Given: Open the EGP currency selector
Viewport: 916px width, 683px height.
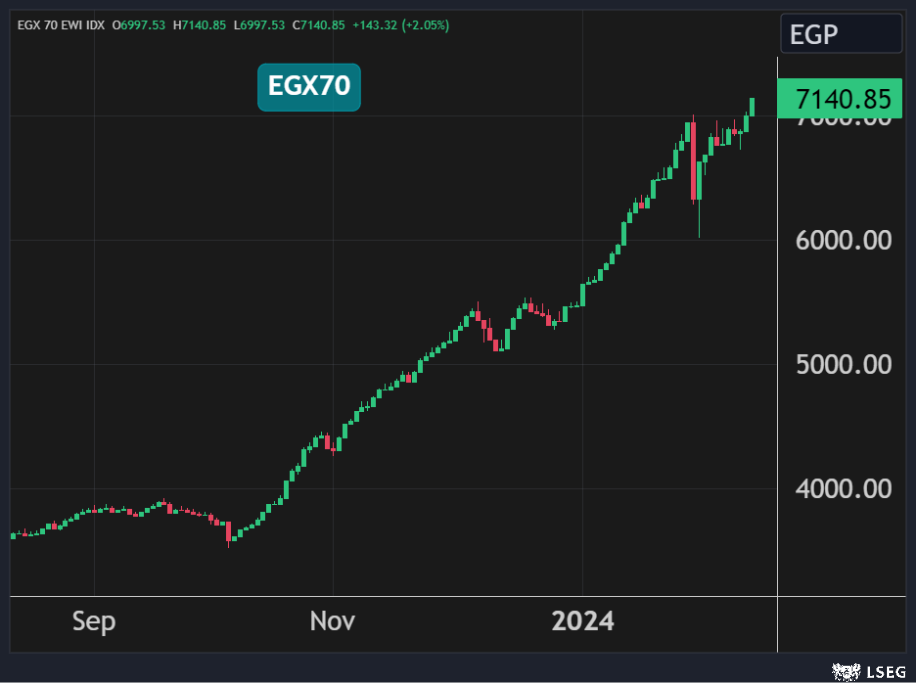Looking at the screenshot, I should pos(840,35).
